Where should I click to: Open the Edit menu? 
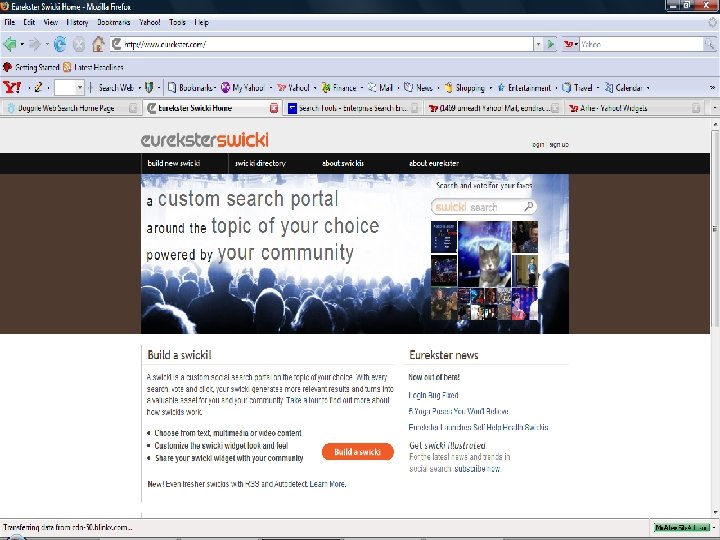tap(29, 22)
